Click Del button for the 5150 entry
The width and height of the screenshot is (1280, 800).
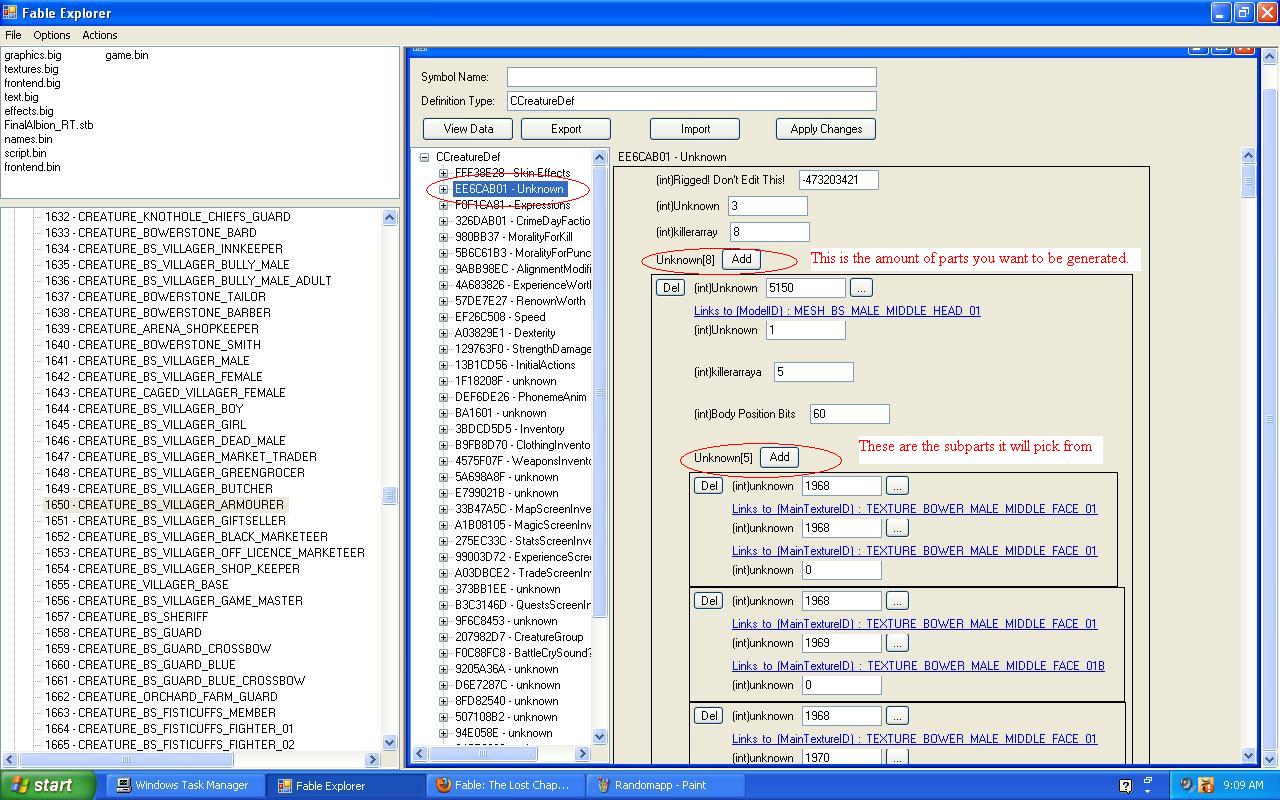coord(670,288)
